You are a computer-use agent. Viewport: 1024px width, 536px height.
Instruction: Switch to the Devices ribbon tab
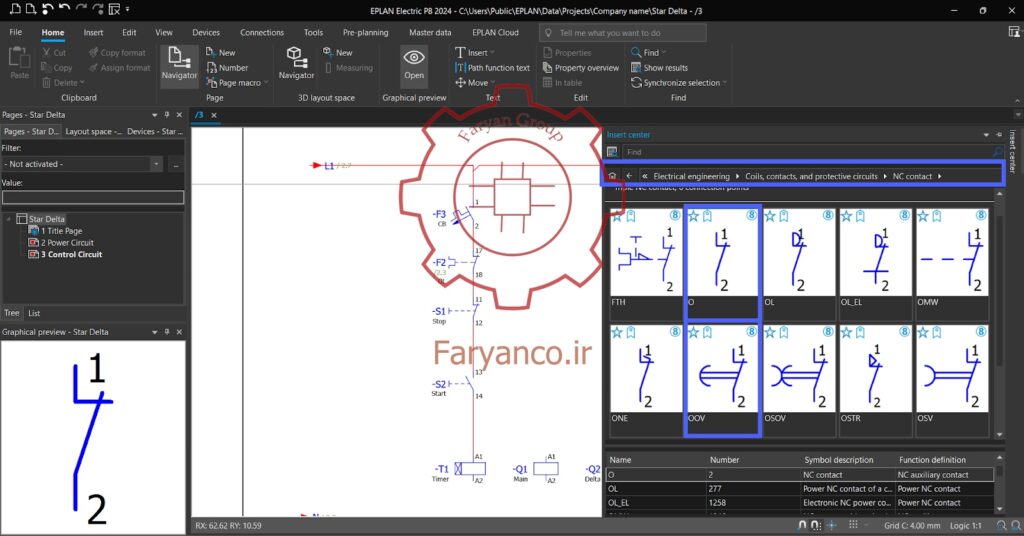(x=206, y=32)
